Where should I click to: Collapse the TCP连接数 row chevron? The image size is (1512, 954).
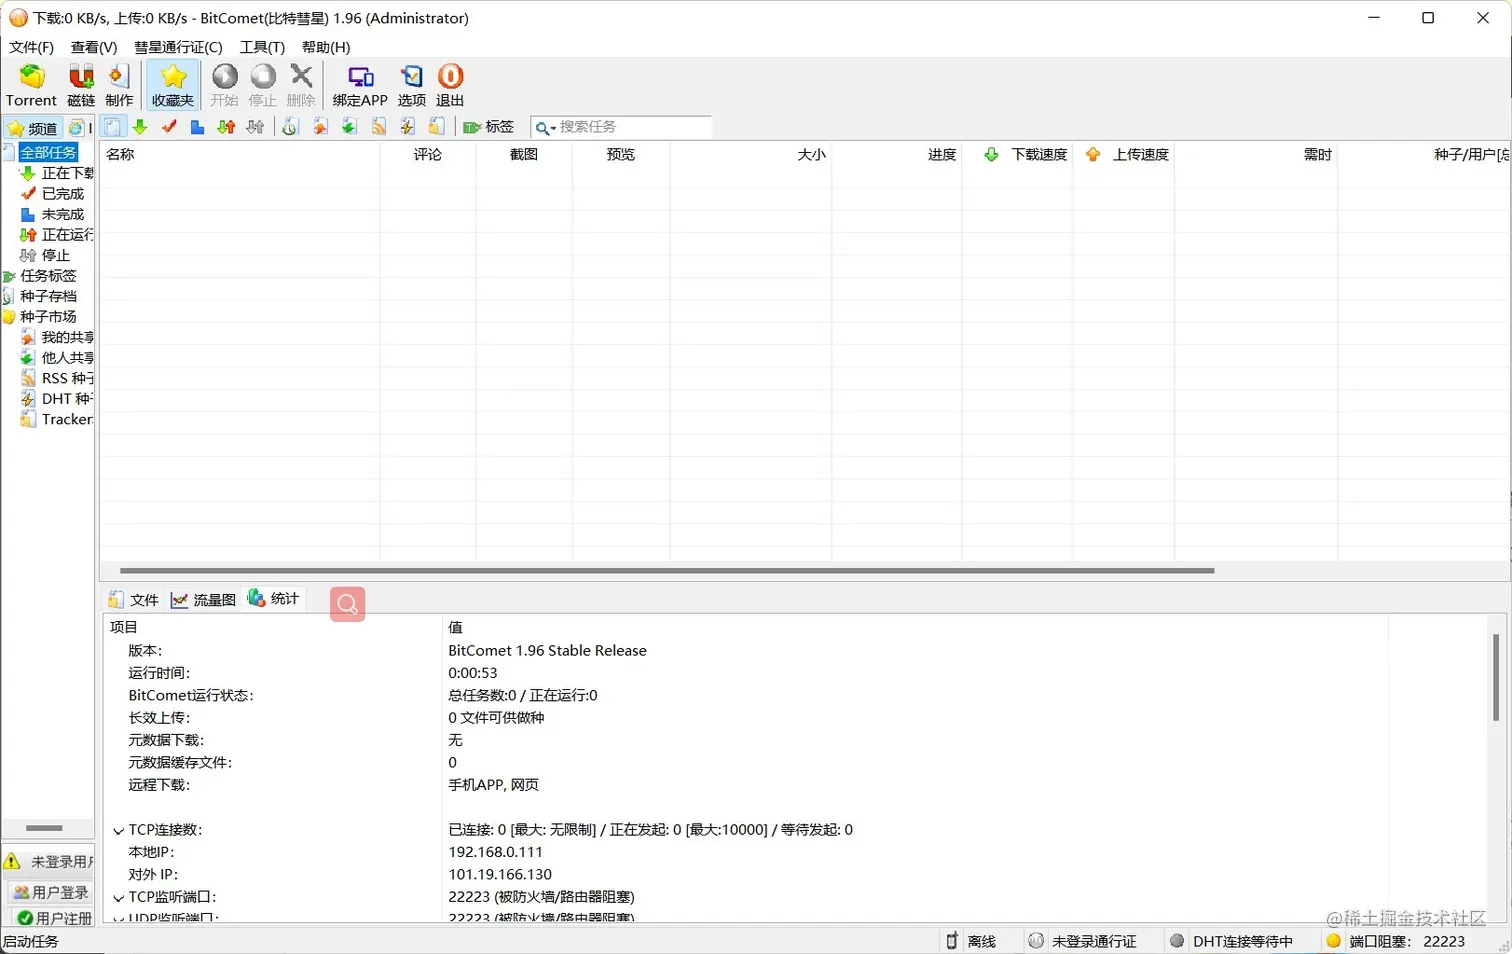pyautogui.click(x=118, y=830)
